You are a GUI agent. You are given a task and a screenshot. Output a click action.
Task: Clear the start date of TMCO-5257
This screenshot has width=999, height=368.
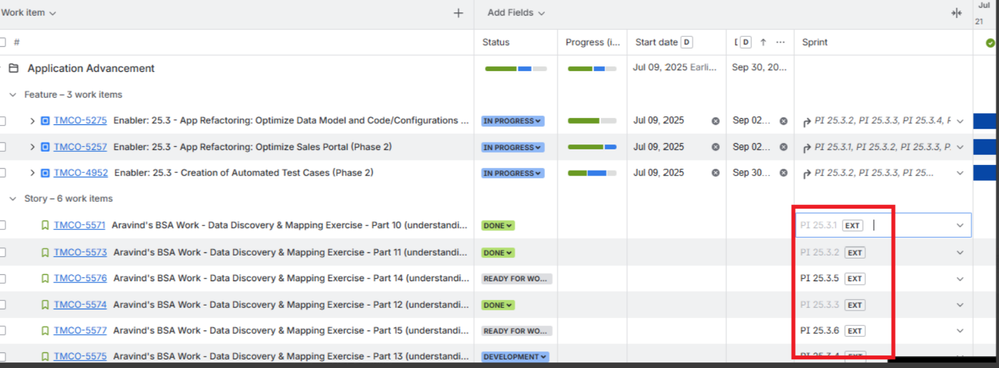[x=715, y=147]
